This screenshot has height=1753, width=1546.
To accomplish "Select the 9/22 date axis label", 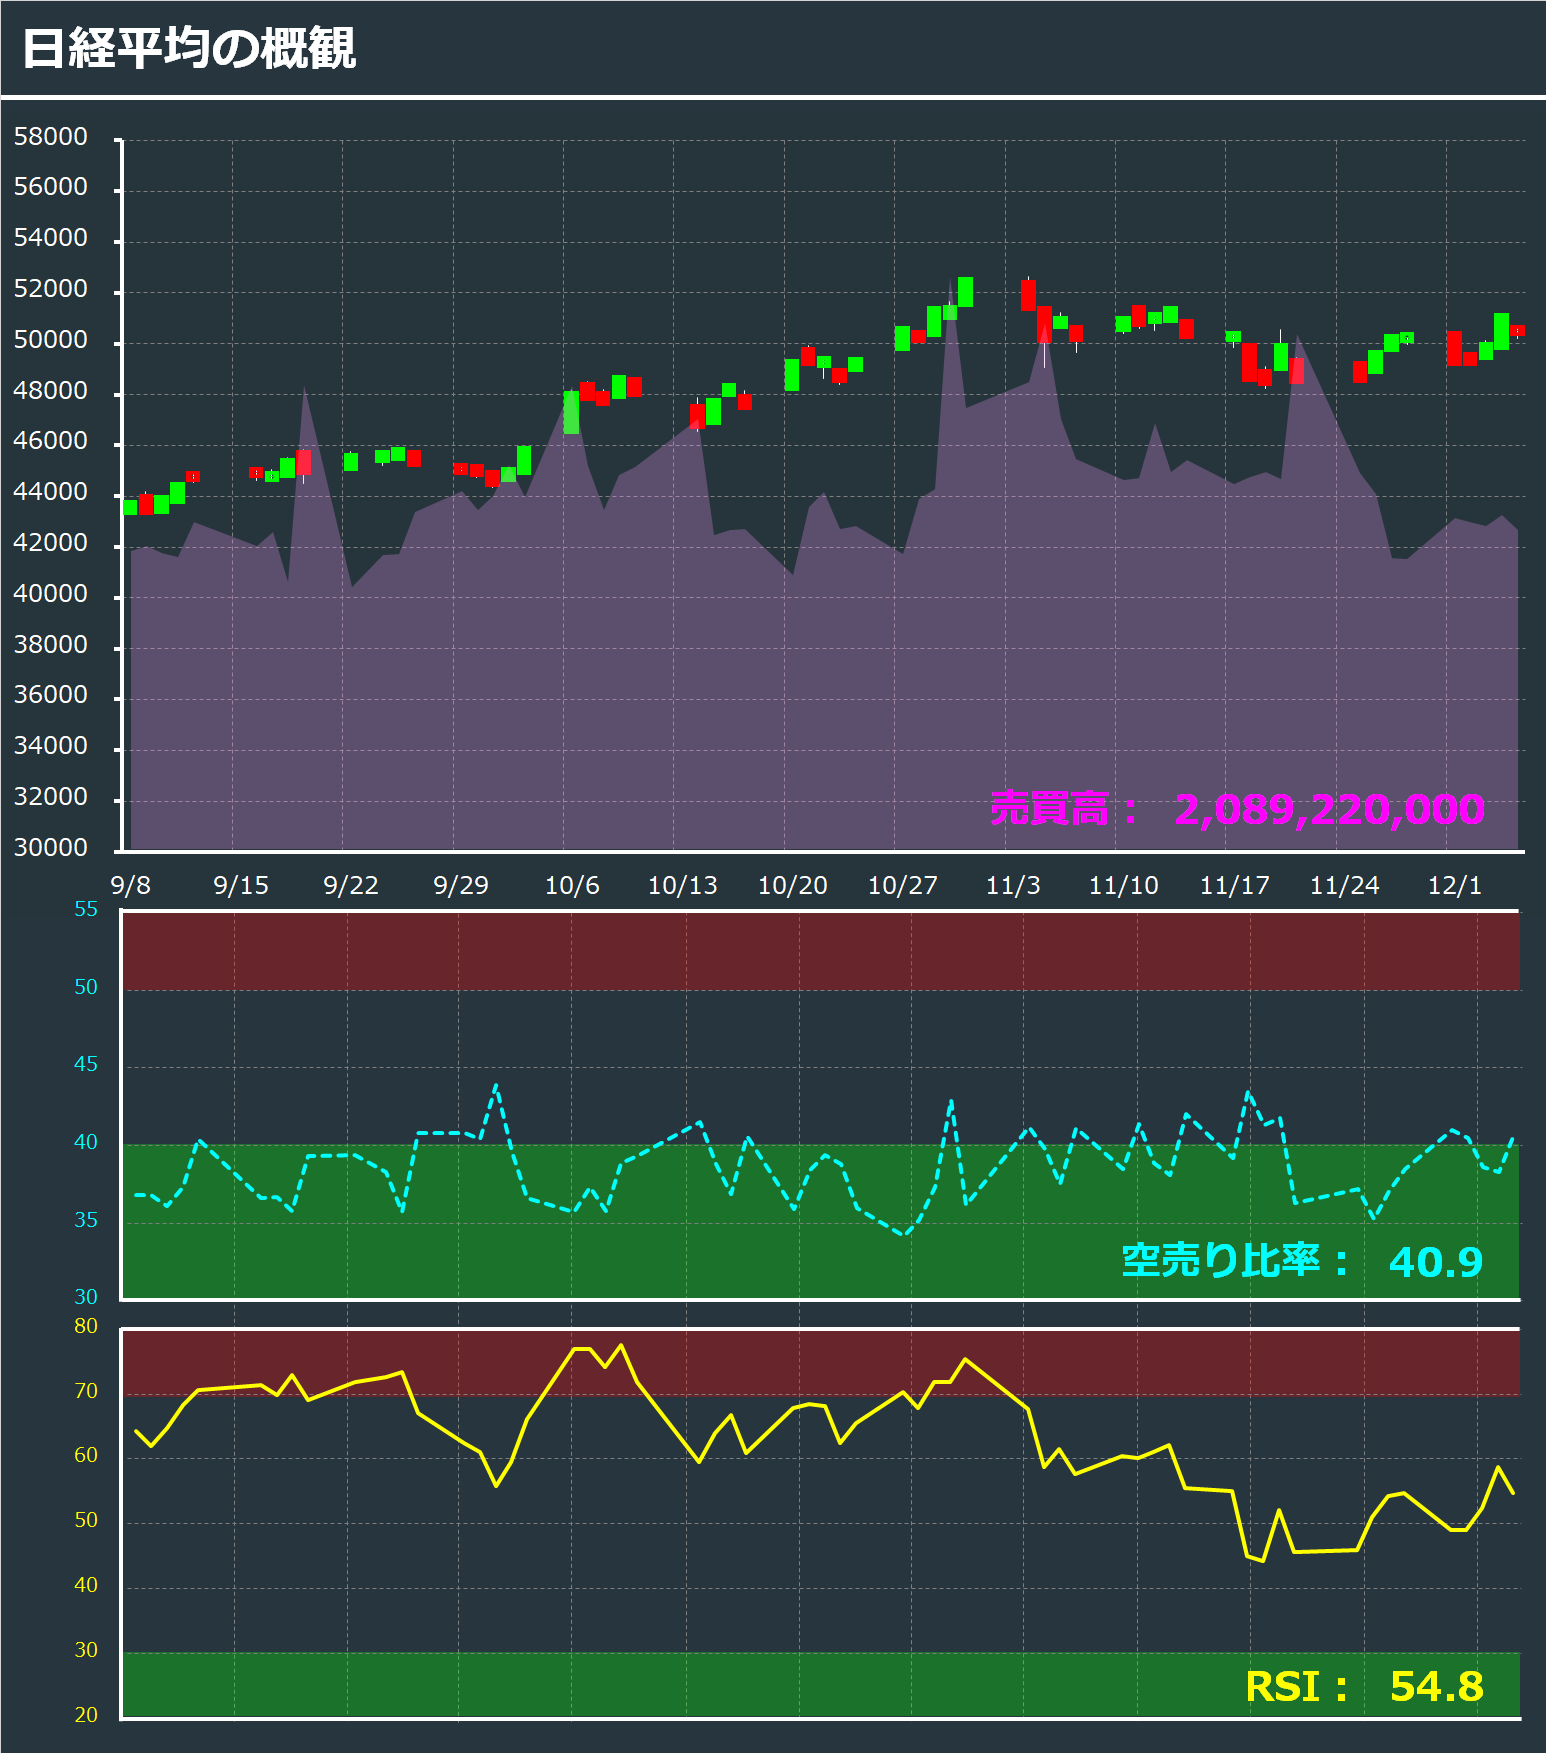I will pos(351,885).
